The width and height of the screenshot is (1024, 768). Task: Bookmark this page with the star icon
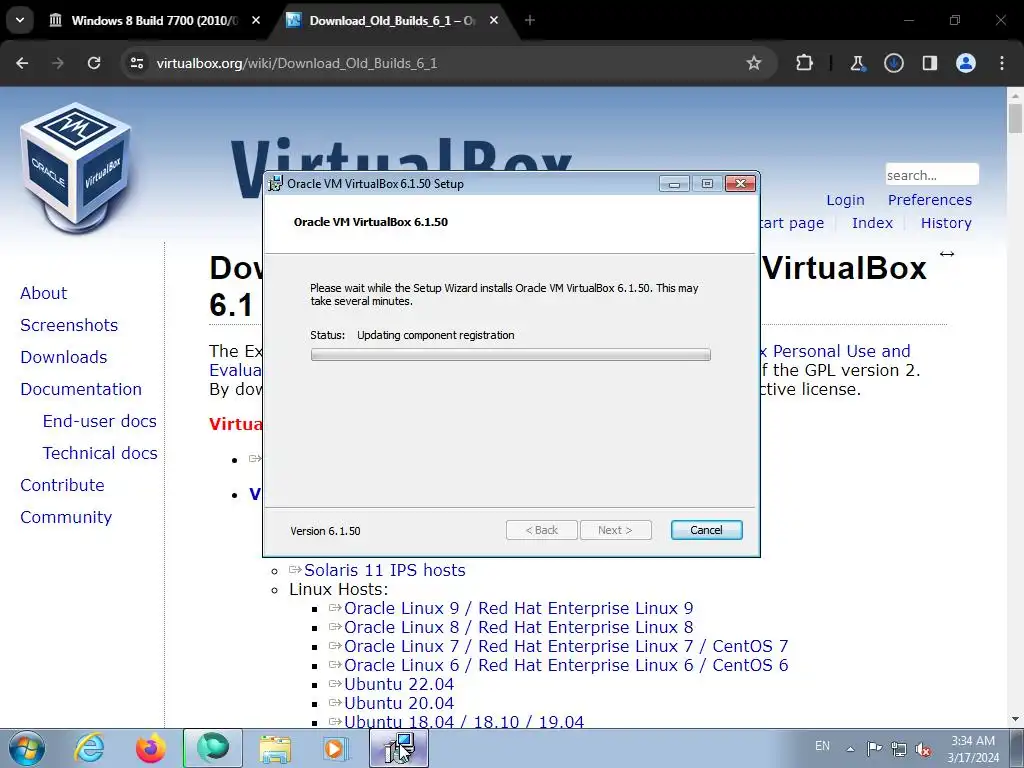coord(754,63)
